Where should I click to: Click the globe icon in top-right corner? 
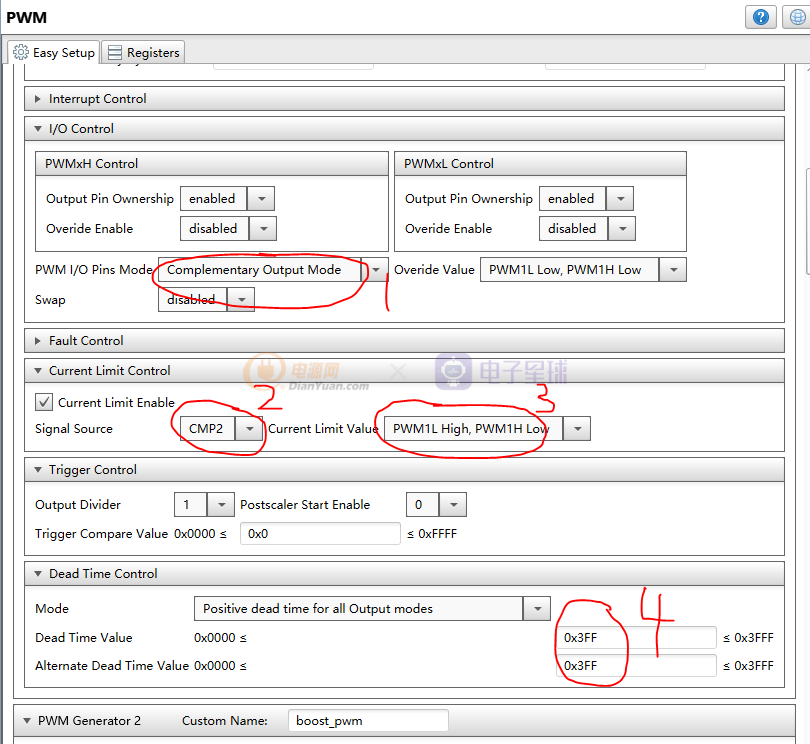[x=794, y=17]
